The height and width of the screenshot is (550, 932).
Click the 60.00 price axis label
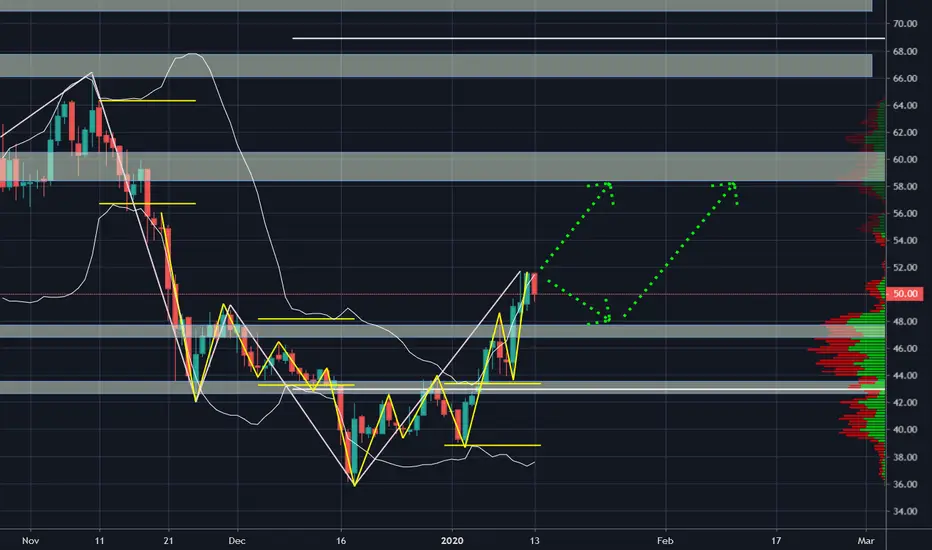905,159
